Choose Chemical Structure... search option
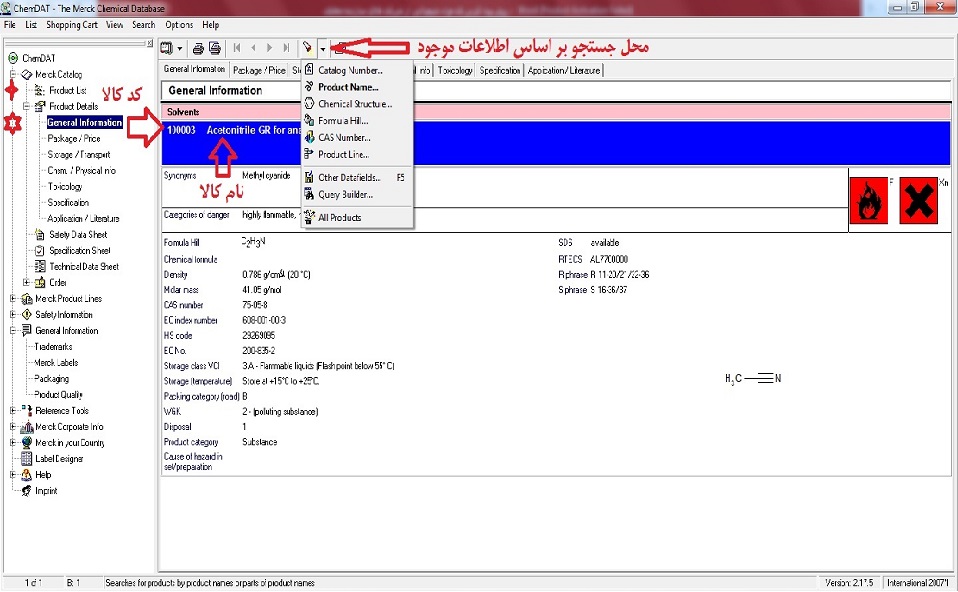The width and height of the screenshot is (958, 592). click(357, 104)
